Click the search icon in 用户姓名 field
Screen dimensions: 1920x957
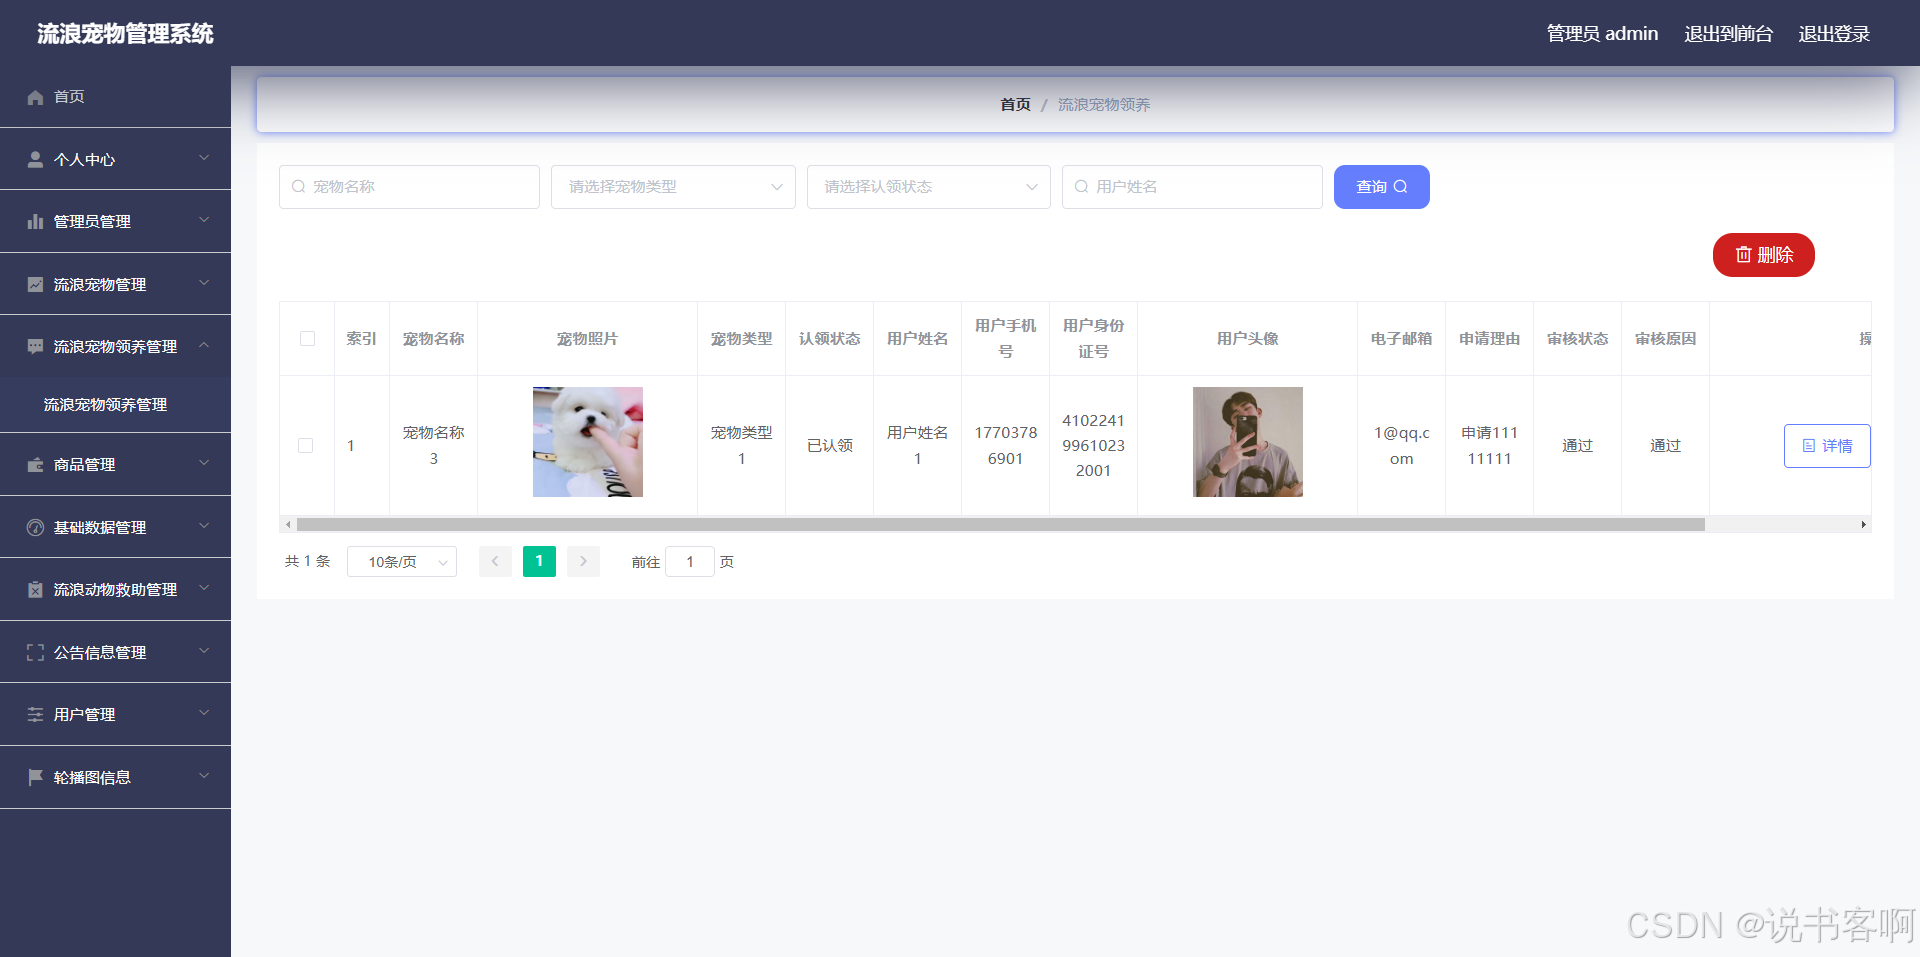point(1081,187)
